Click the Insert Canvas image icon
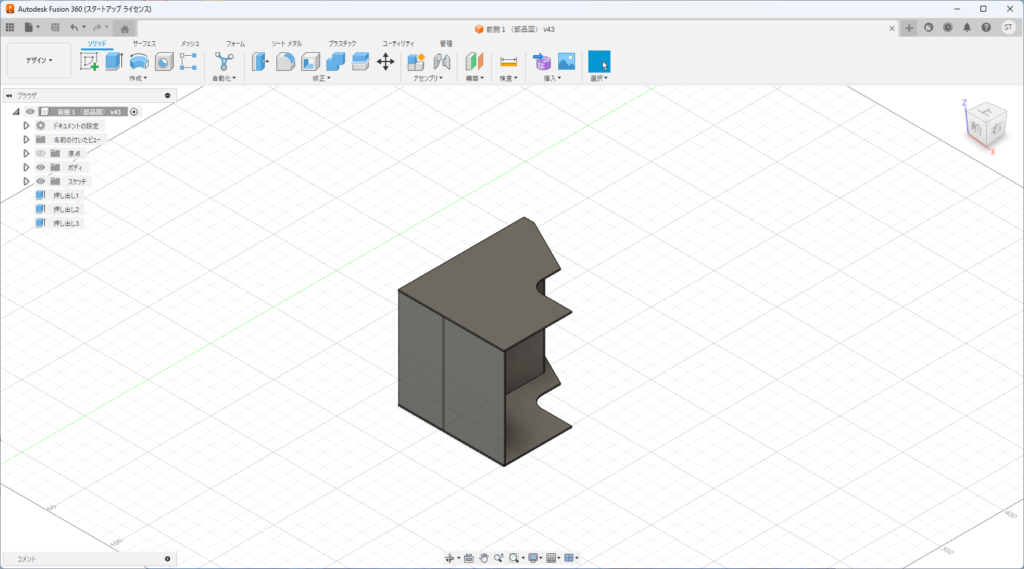Image resolution: width=1024 pixels, height=569 pixels. (566, 61)
